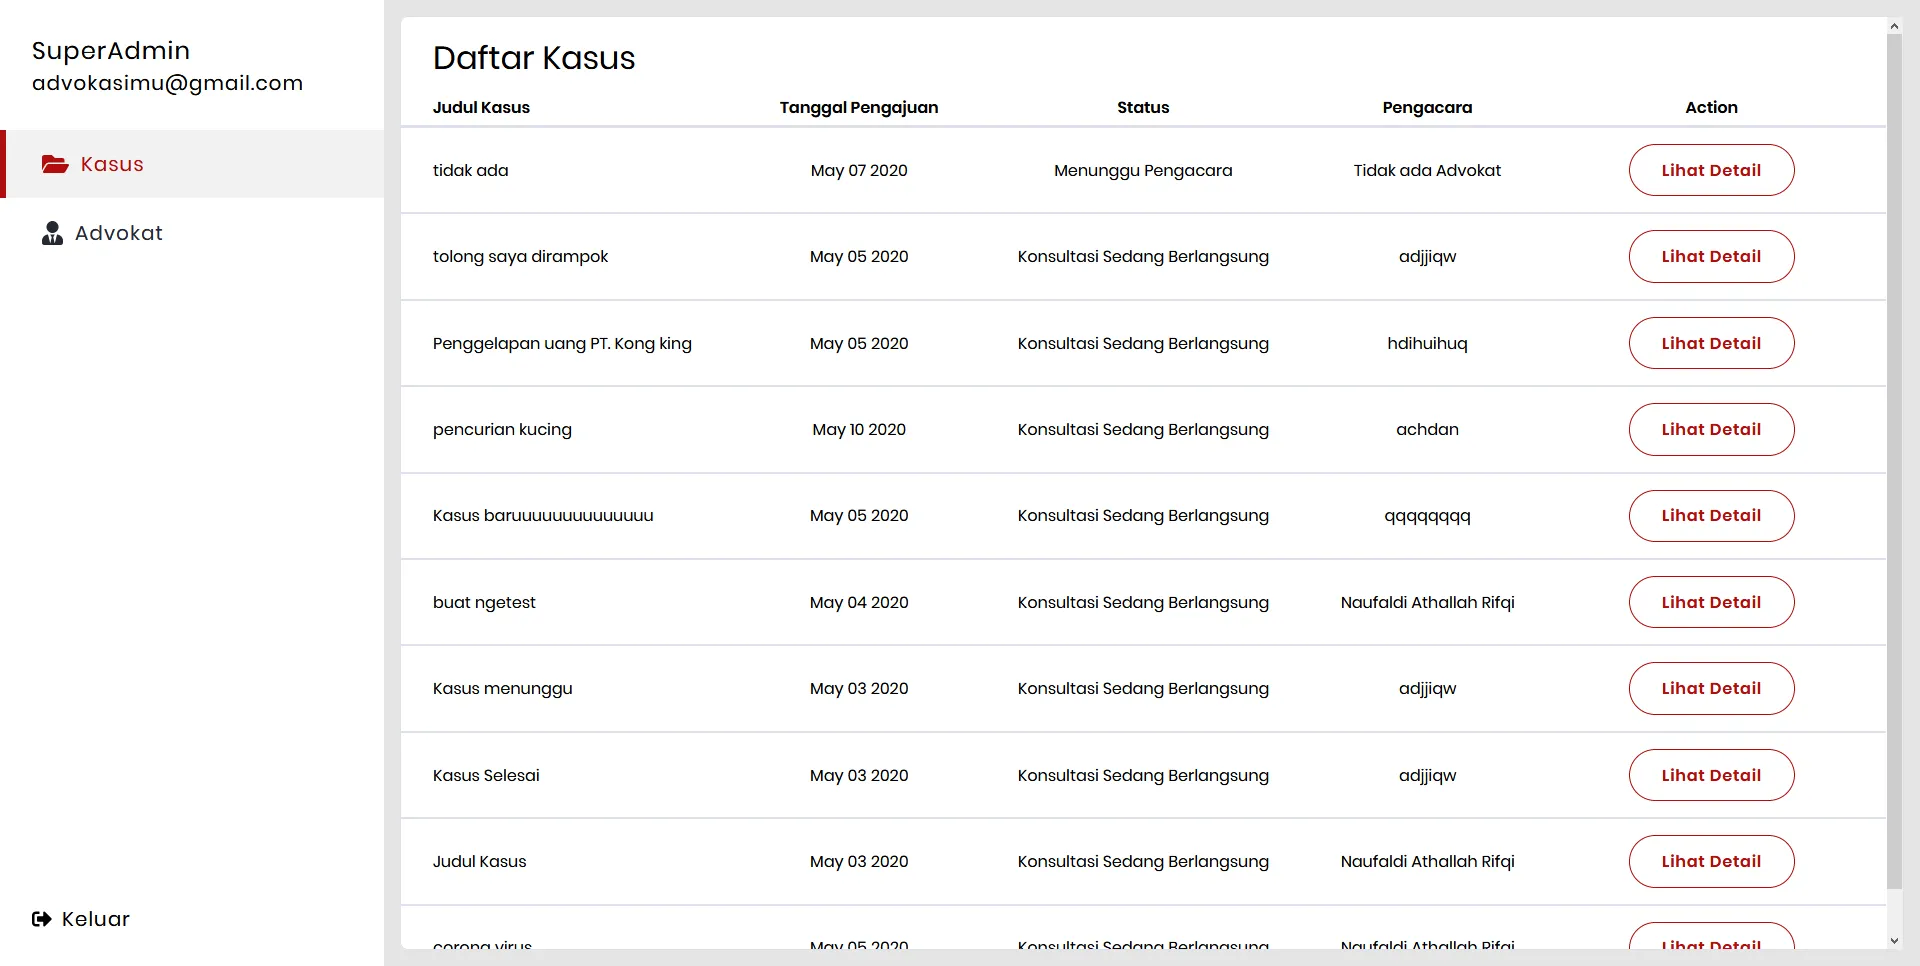Select the folder icon beside Kasus
This screenshot has height=966, width=1920.
(54, 165)
